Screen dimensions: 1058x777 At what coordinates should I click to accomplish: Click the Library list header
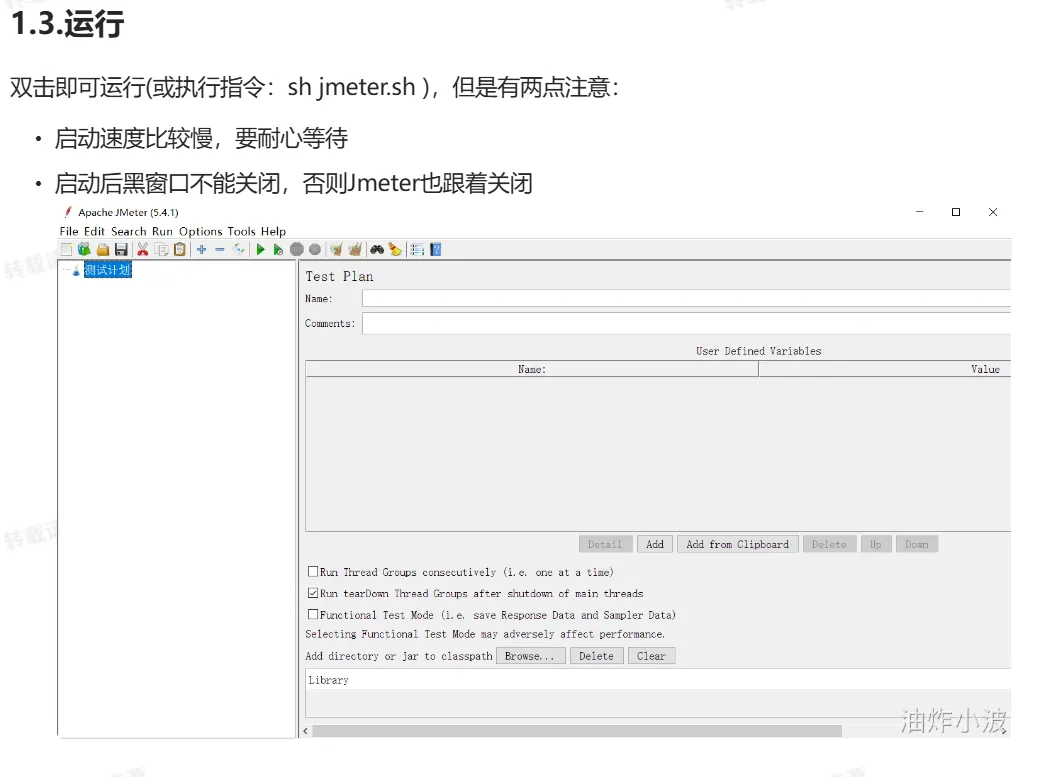coord(659,680)
